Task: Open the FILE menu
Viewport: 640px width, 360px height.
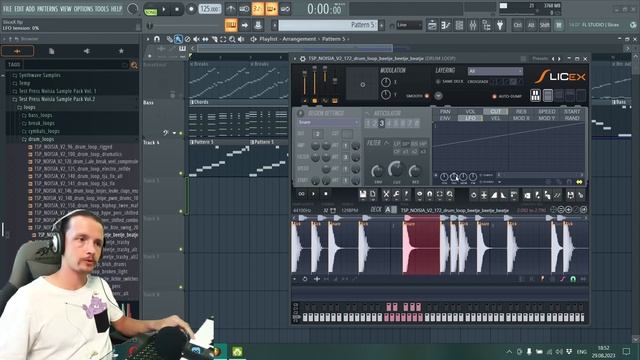Action: point(7,9)
